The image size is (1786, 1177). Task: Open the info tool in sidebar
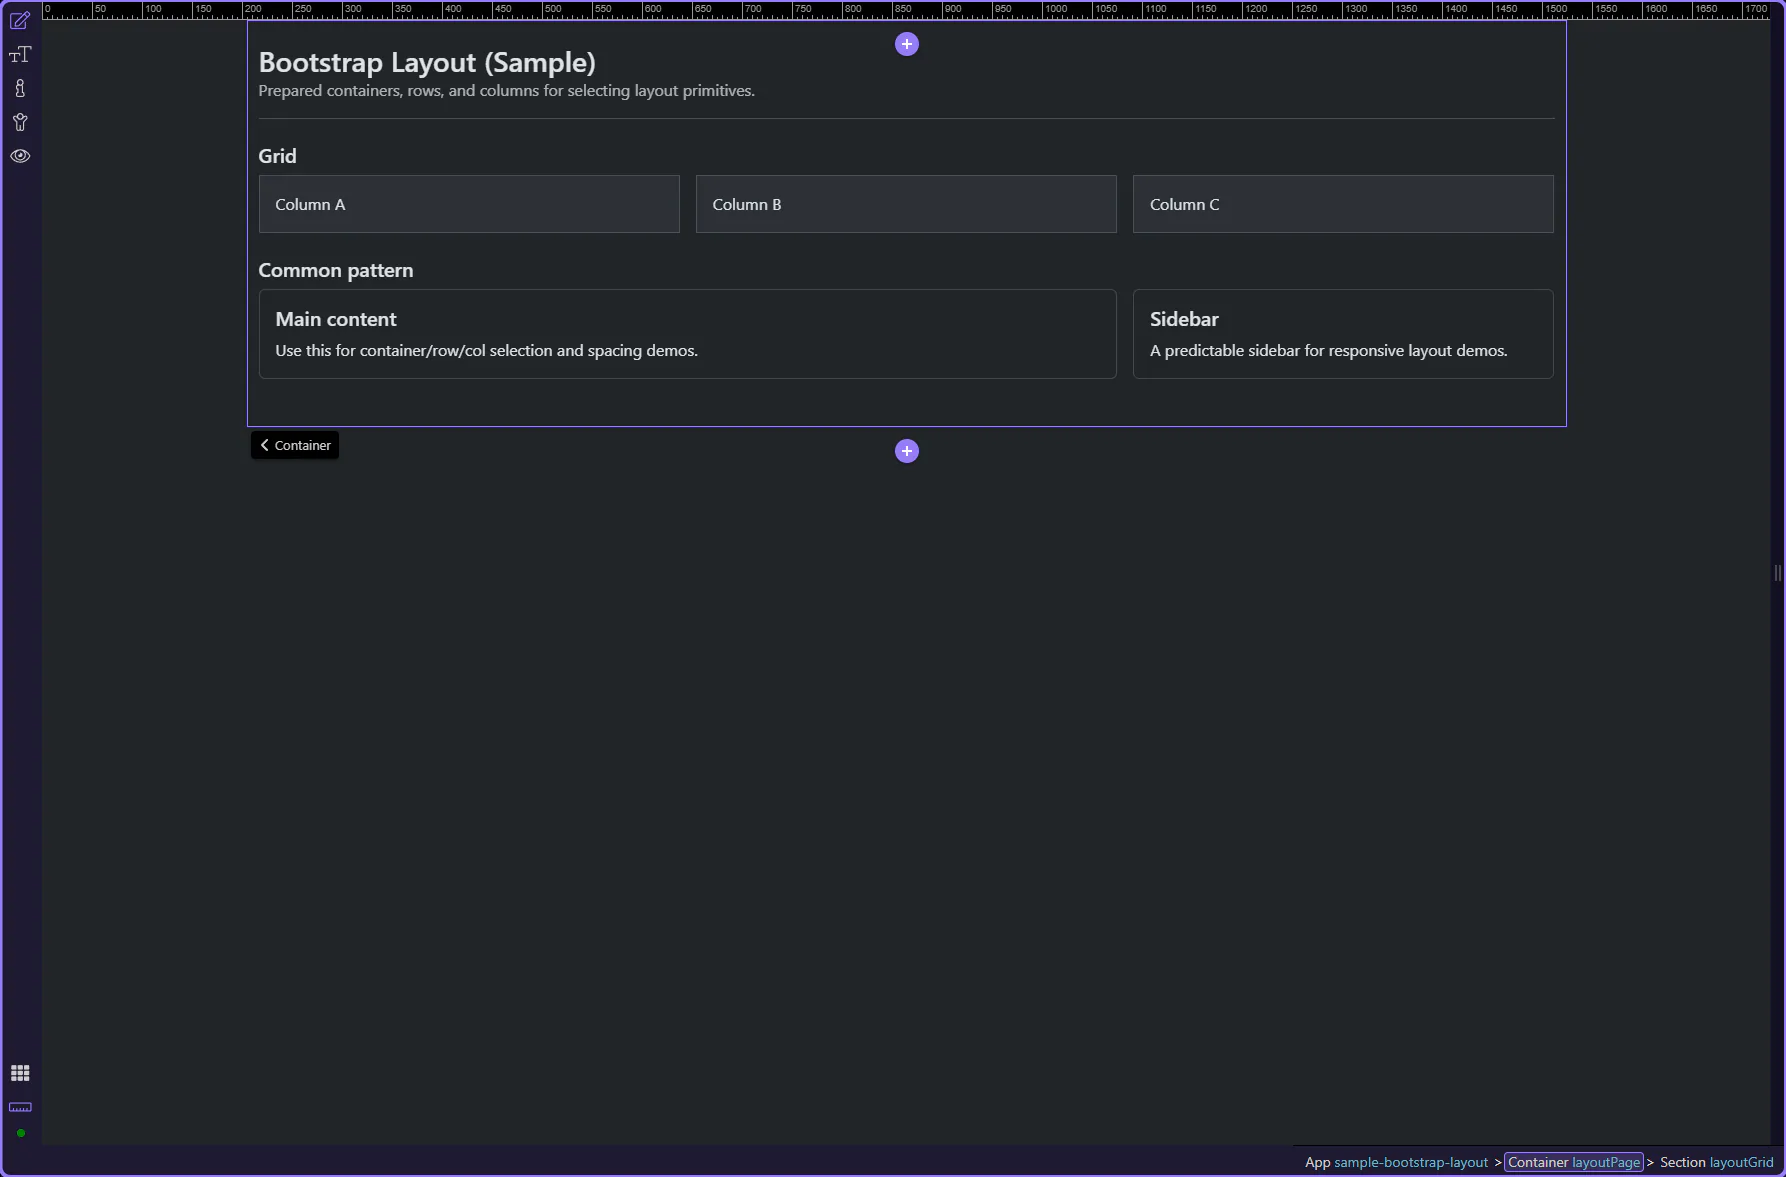point(20,88)
